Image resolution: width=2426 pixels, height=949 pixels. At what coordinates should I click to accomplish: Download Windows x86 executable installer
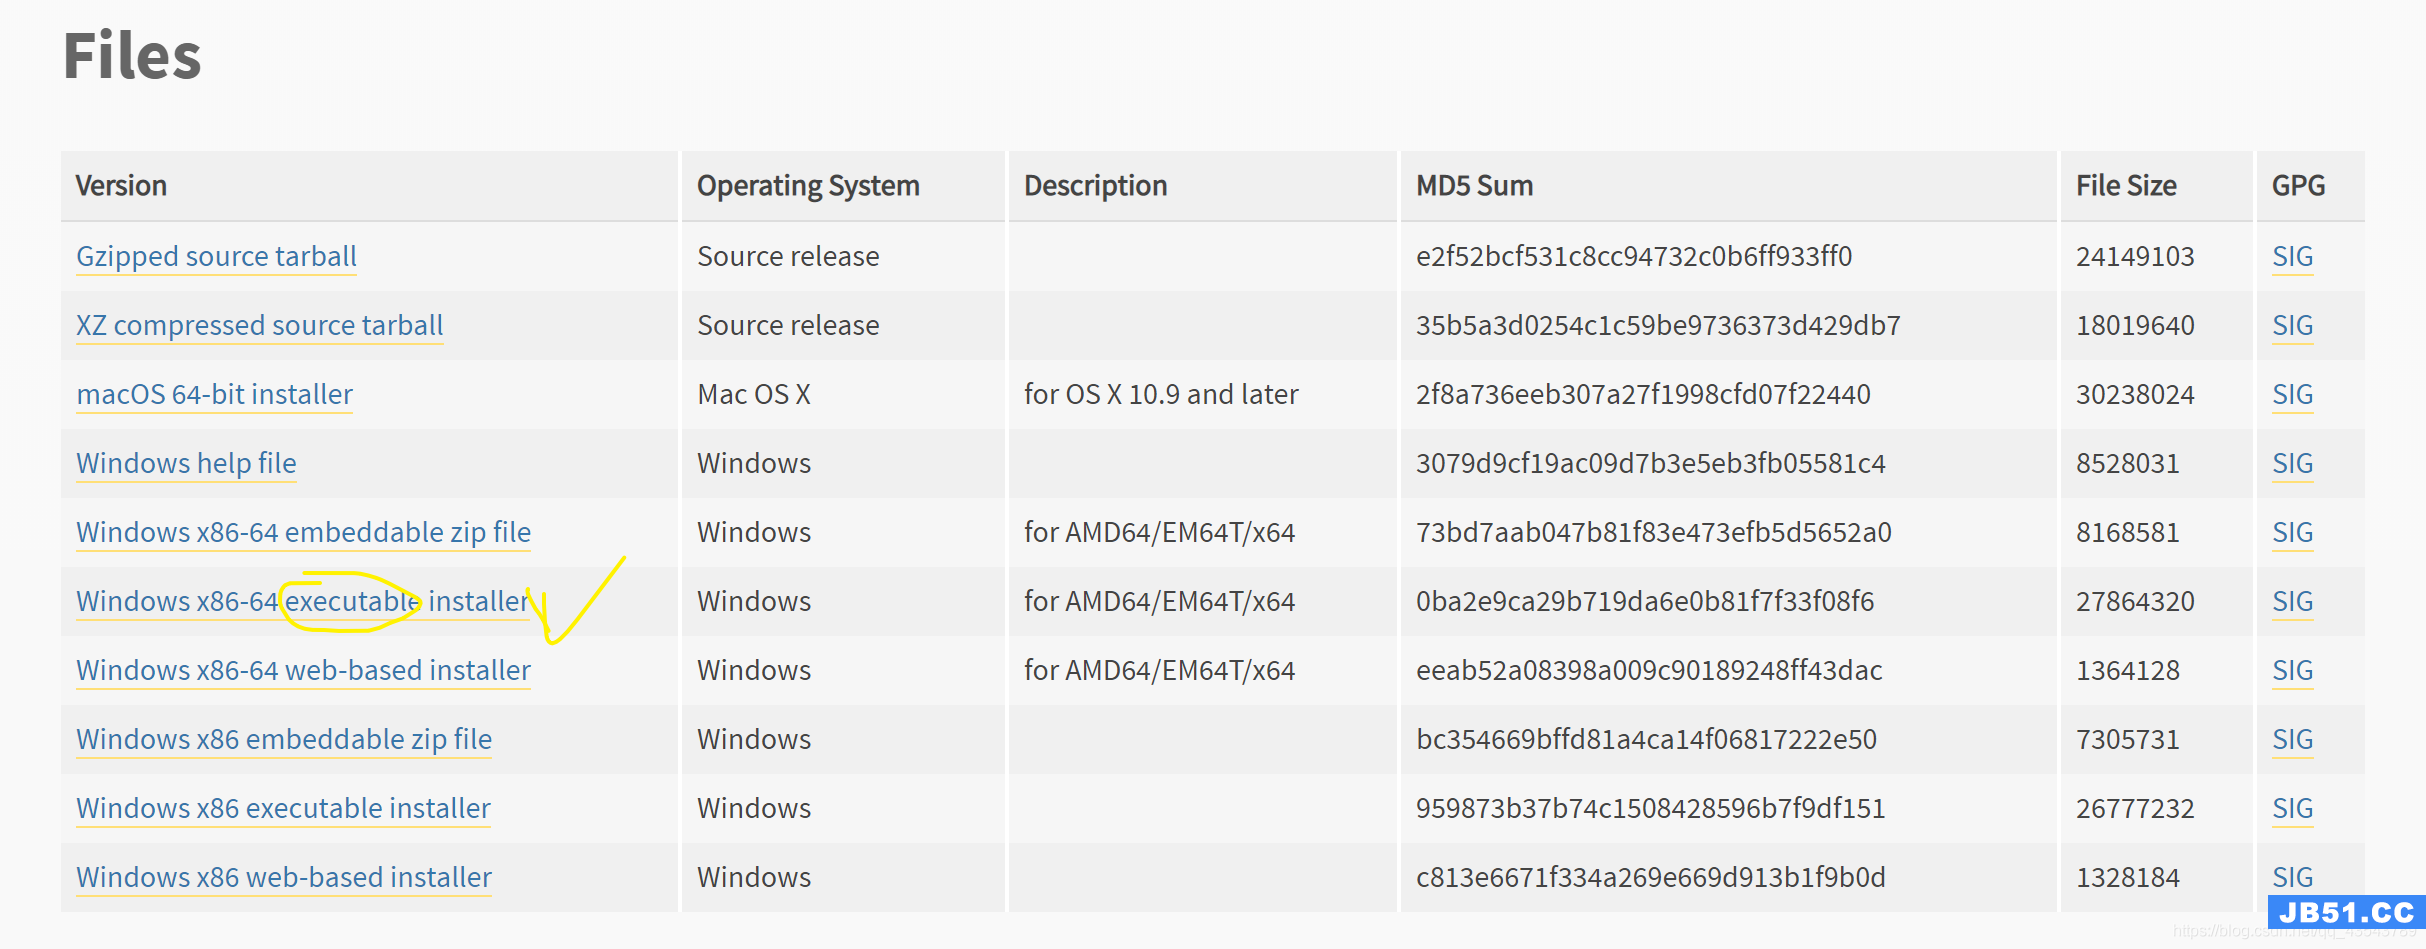point(283,809)
